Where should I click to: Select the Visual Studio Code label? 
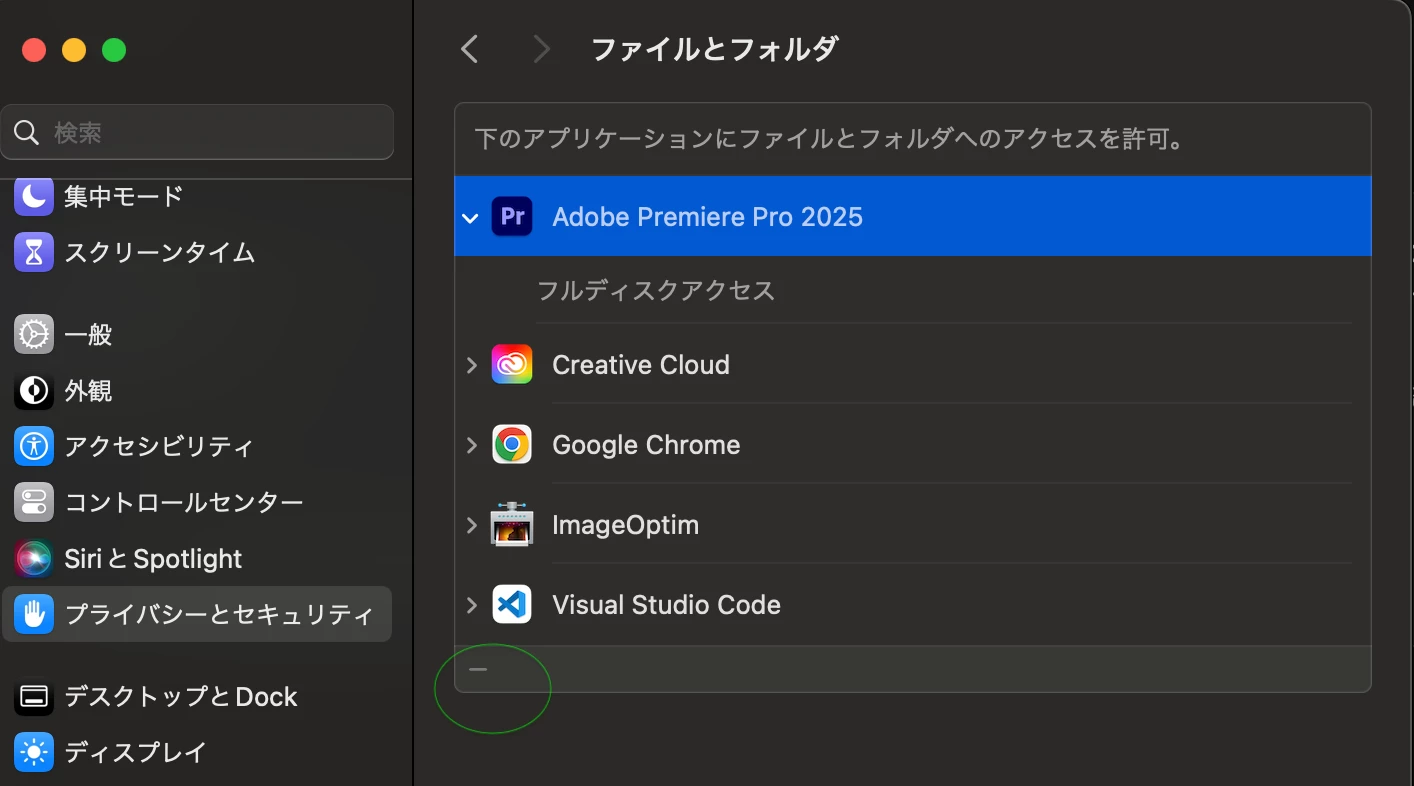(666, 605)
